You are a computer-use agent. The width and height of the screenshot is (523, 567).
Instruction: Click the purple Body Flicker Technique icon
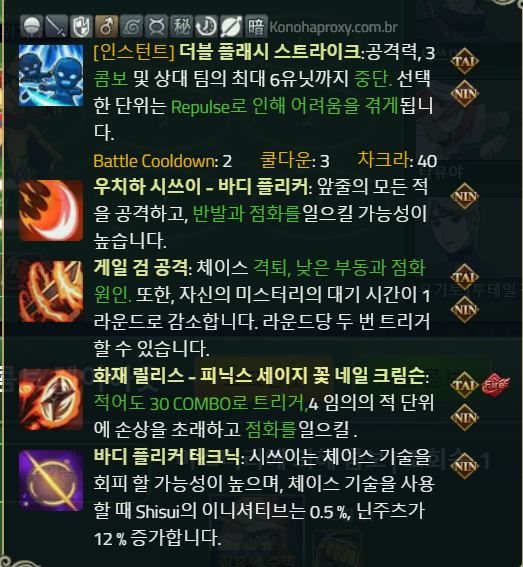pyautogui.click(x=51, y=481)
